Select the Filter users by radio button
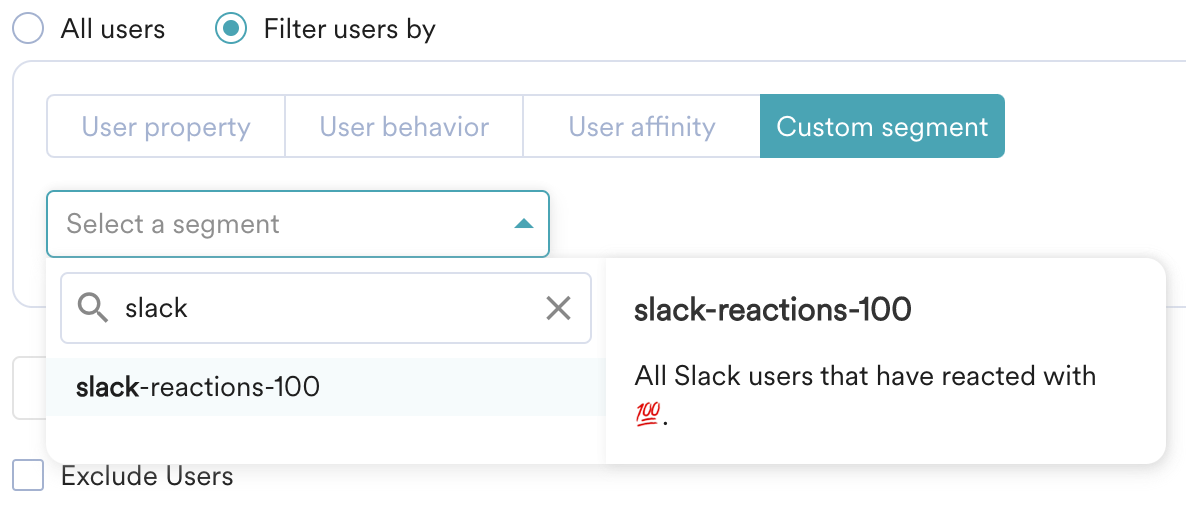1186x512 pixels. 231,29
